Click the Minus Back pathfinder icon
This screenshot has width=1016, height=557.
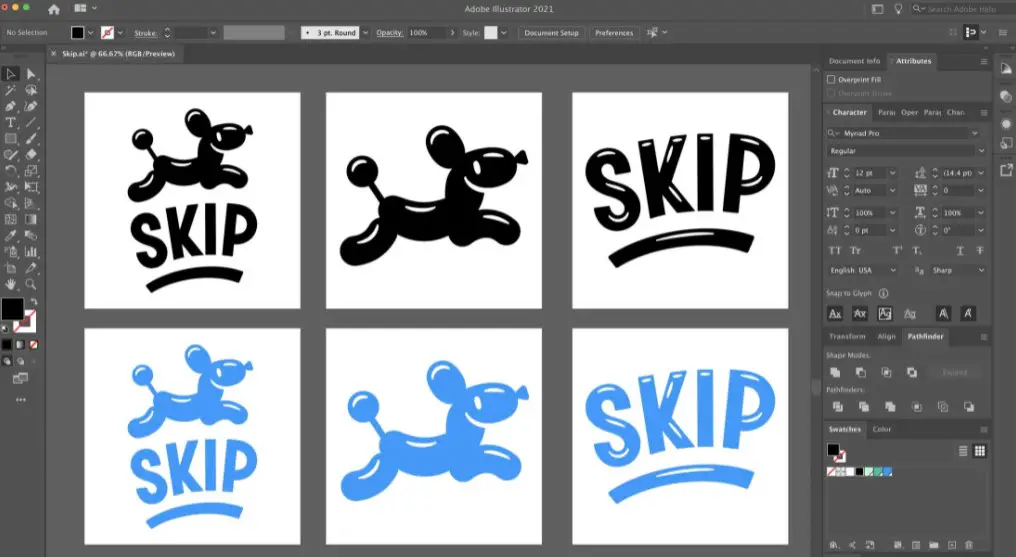pyautogui.click(x=969, y=407)
